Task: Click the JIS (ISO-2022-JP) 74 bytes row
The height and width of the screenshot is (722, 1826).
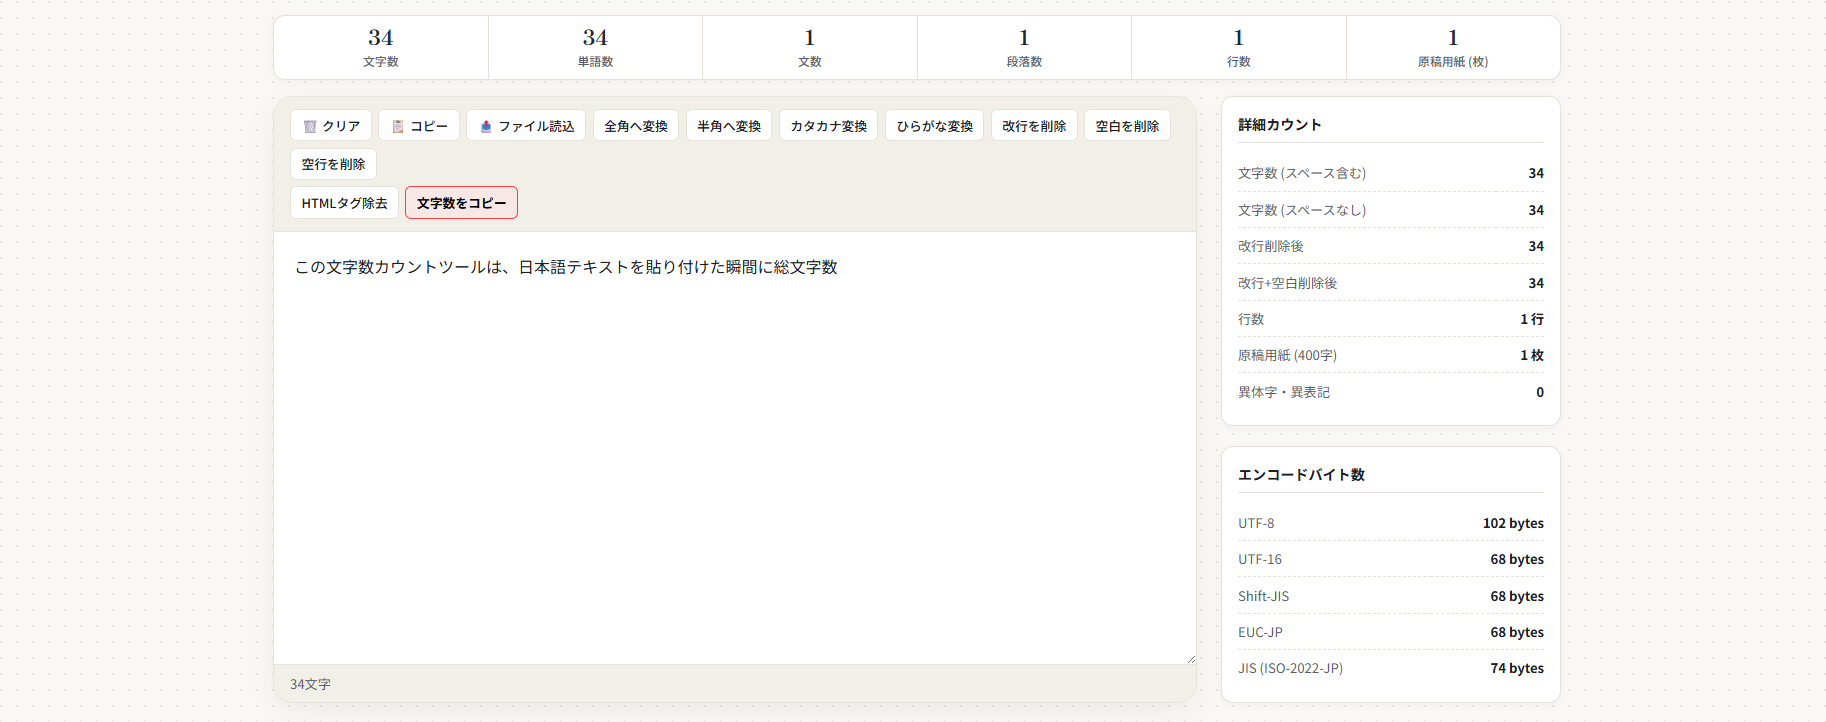Action: pyautogui.click(x=1391, y=668)
